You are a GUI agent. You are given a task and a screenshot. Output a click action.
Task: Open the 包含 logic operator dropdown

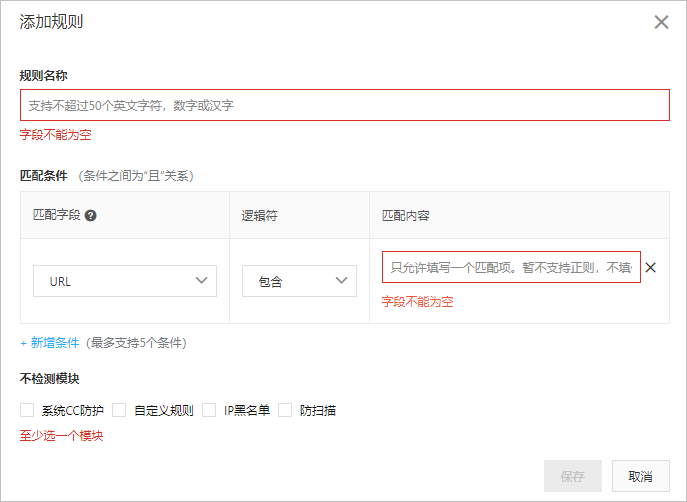(299, 281)
